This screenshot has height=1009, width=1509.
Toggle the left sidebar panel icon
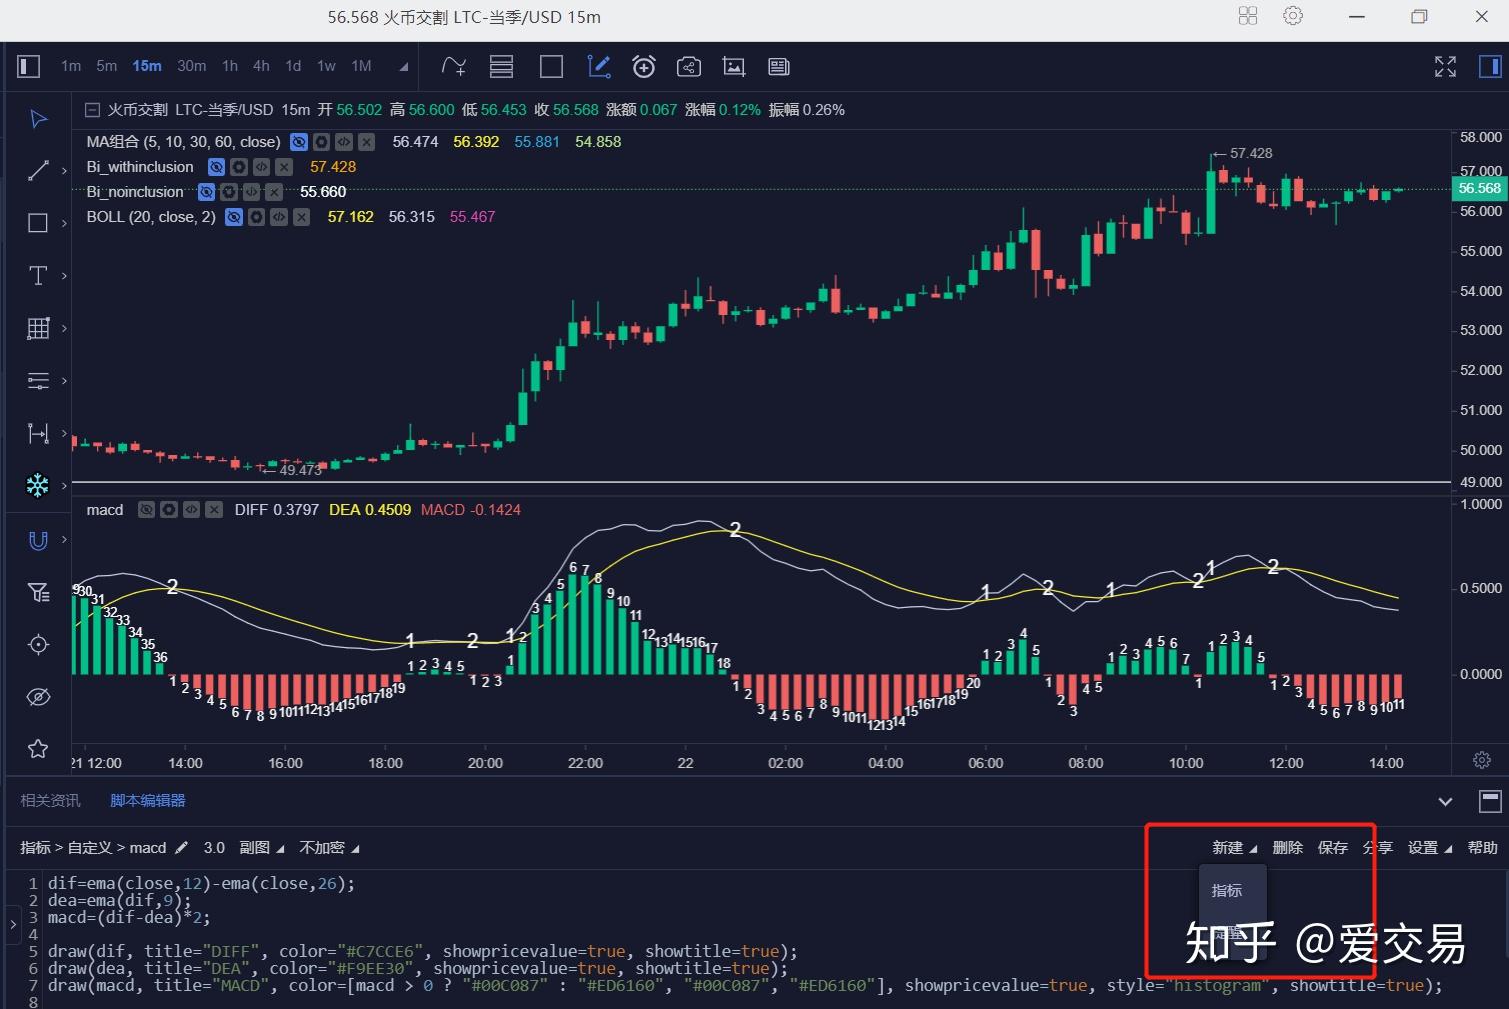tap(29, 67)
